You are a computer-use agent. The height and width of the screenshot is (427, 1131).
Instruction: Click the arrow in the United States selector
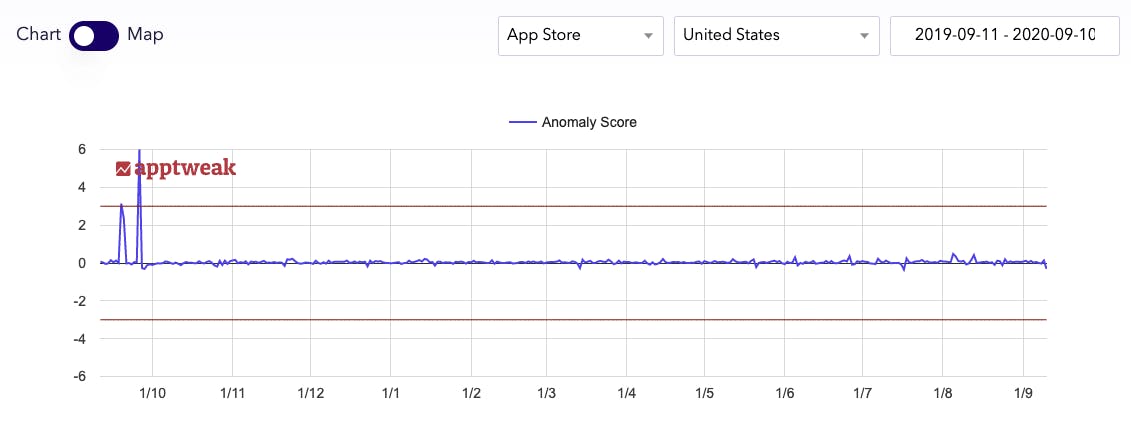(x=864, y=36)
